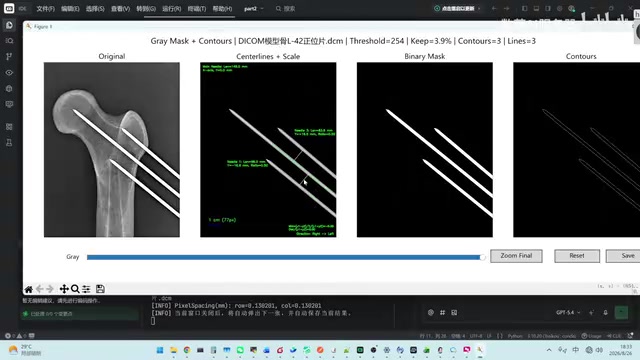Open the 运行(R) menu
640x360 pixels.
pyautogui.click(x=171, y=9)
